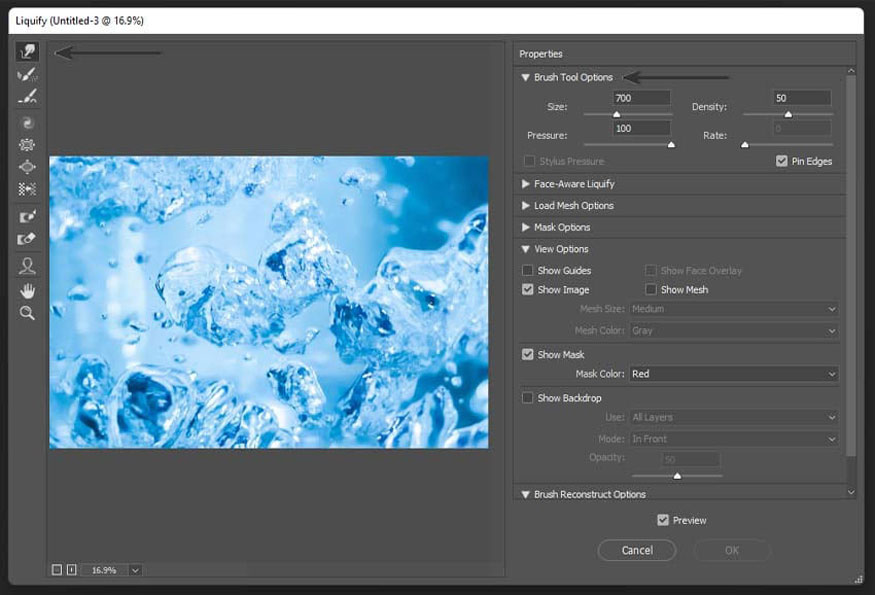The width and height of the screenshot is (875, 595).
Task: Select the Twirl Clockwise tool
Action: tap(27, 123)
